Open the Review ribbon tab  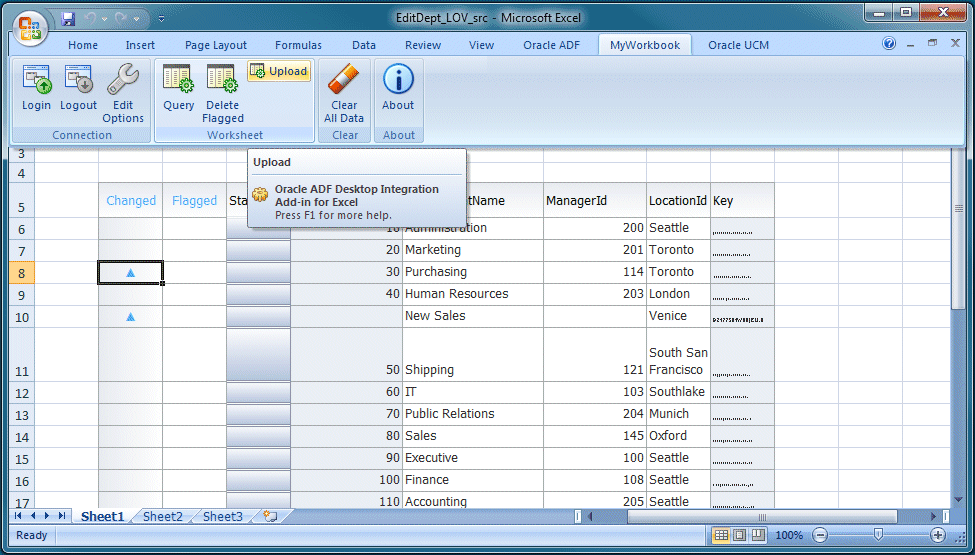click(423, 45)
